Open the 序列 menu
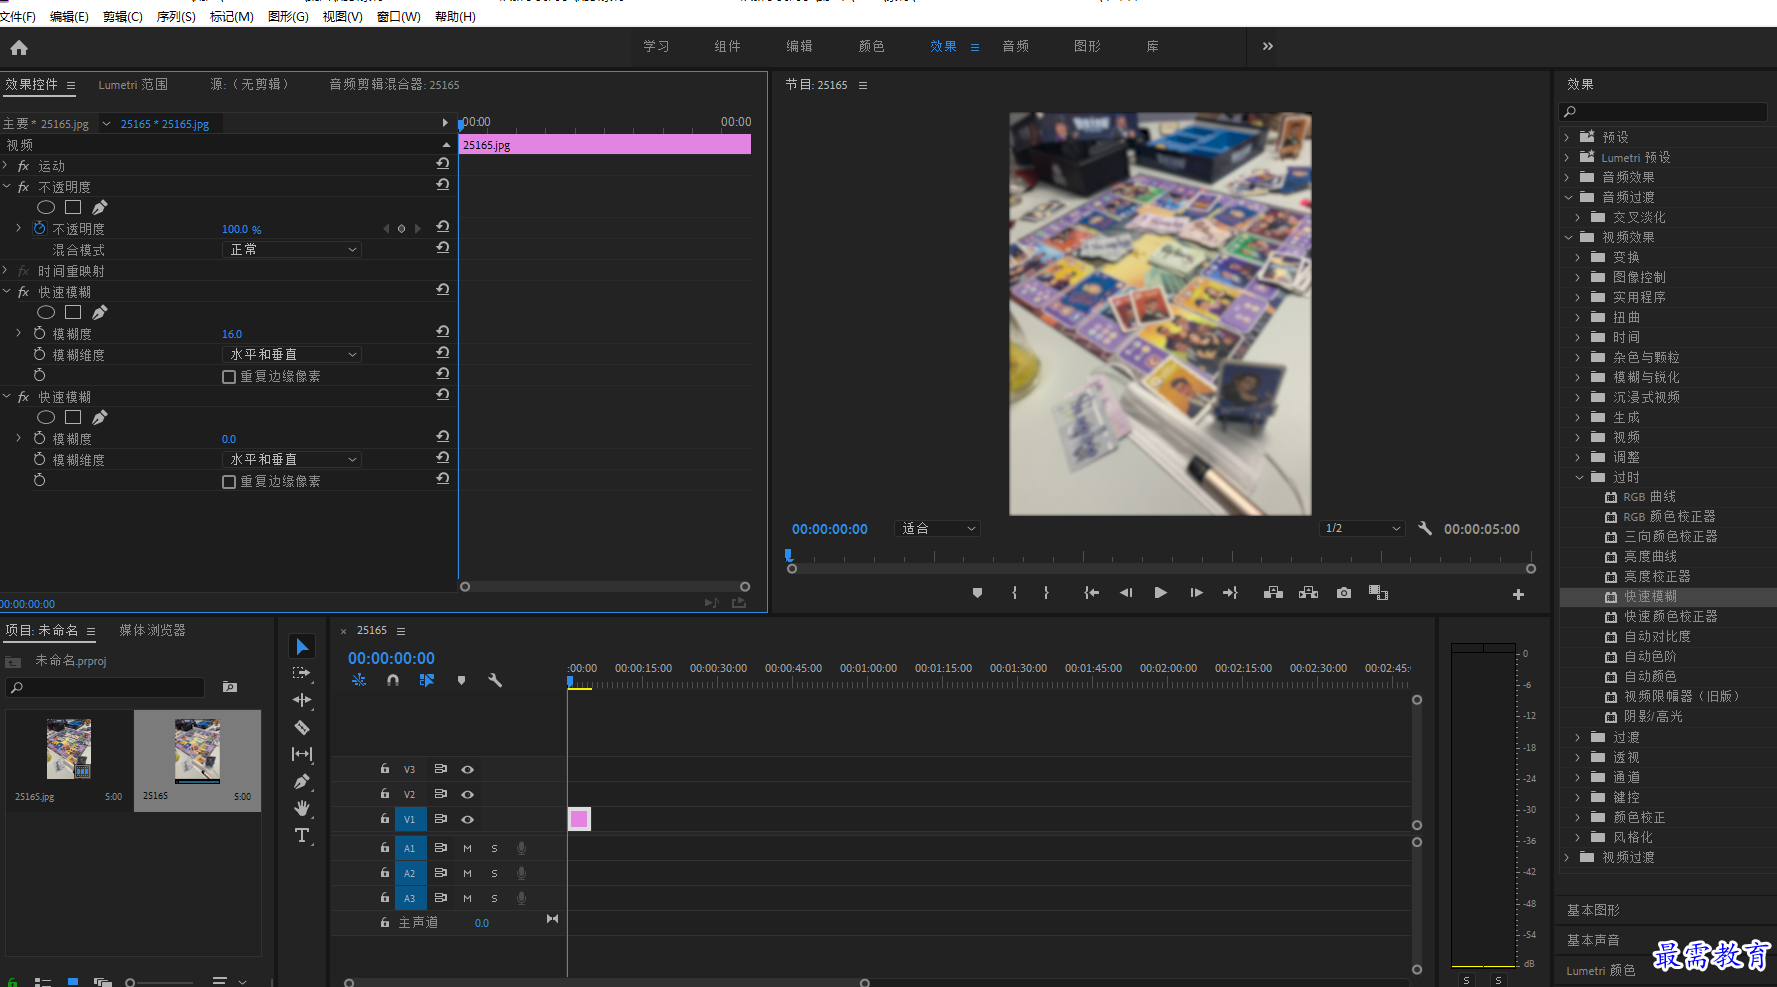 176,17
